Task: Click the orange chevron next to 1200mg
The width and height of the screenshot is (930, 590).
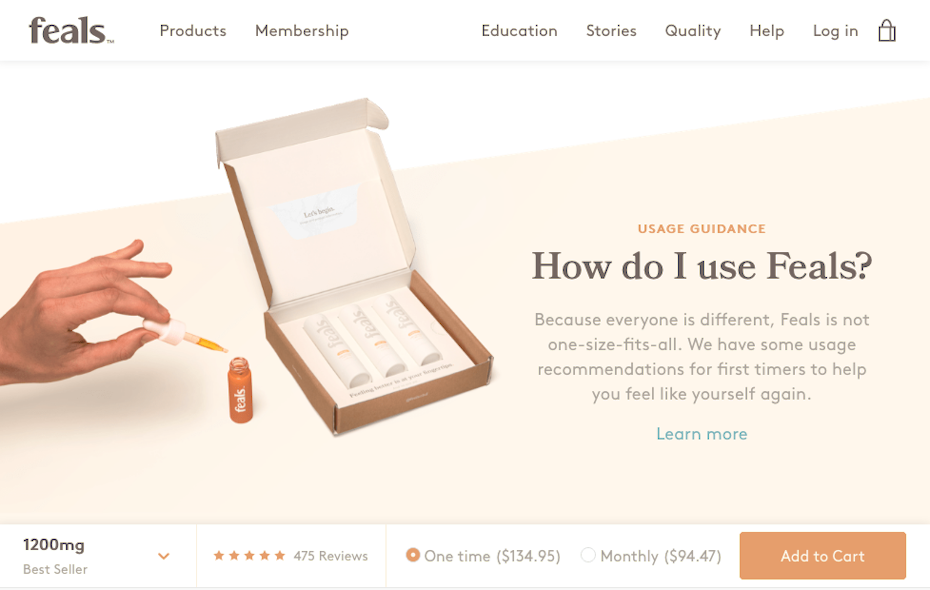Action: [x=164, y=556]
